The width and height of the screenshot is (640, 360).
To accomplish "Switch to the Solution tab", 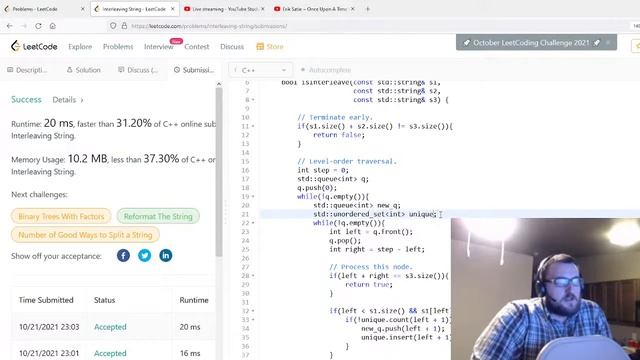I will (x=84, y=70).
